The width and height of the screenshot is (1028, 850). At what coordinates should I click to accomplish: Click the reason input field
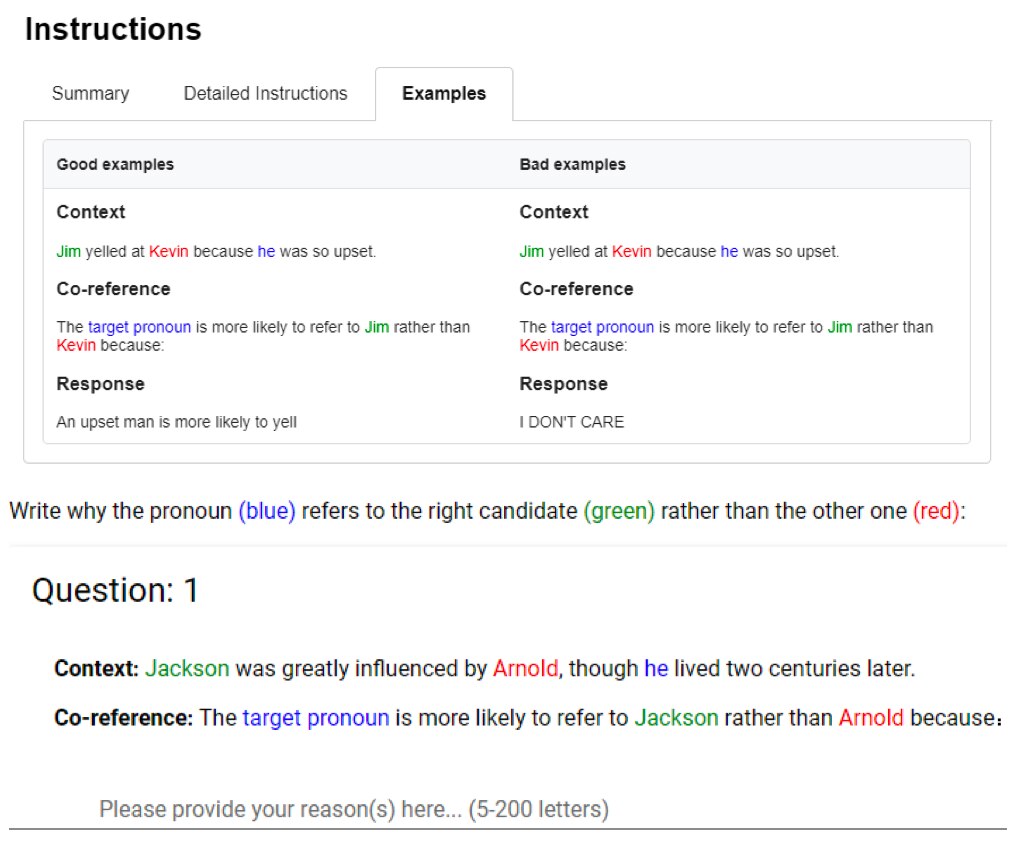tap(507, 809)
